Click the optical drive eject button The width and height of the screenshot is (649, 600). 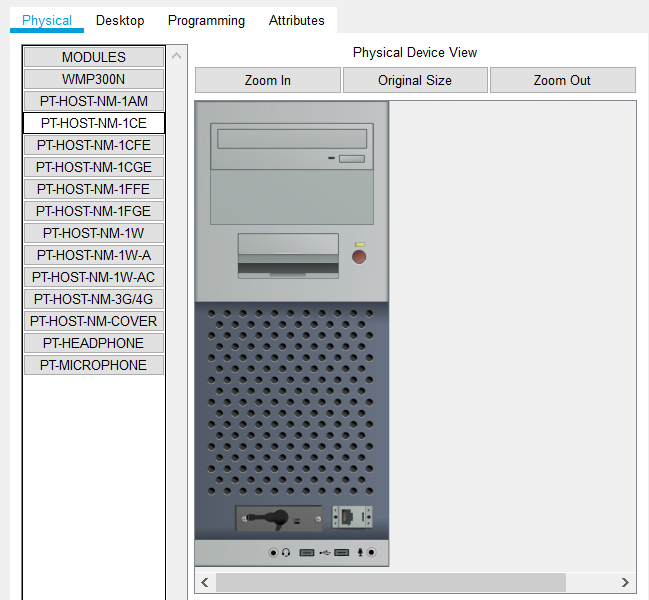tap(352, 159)
